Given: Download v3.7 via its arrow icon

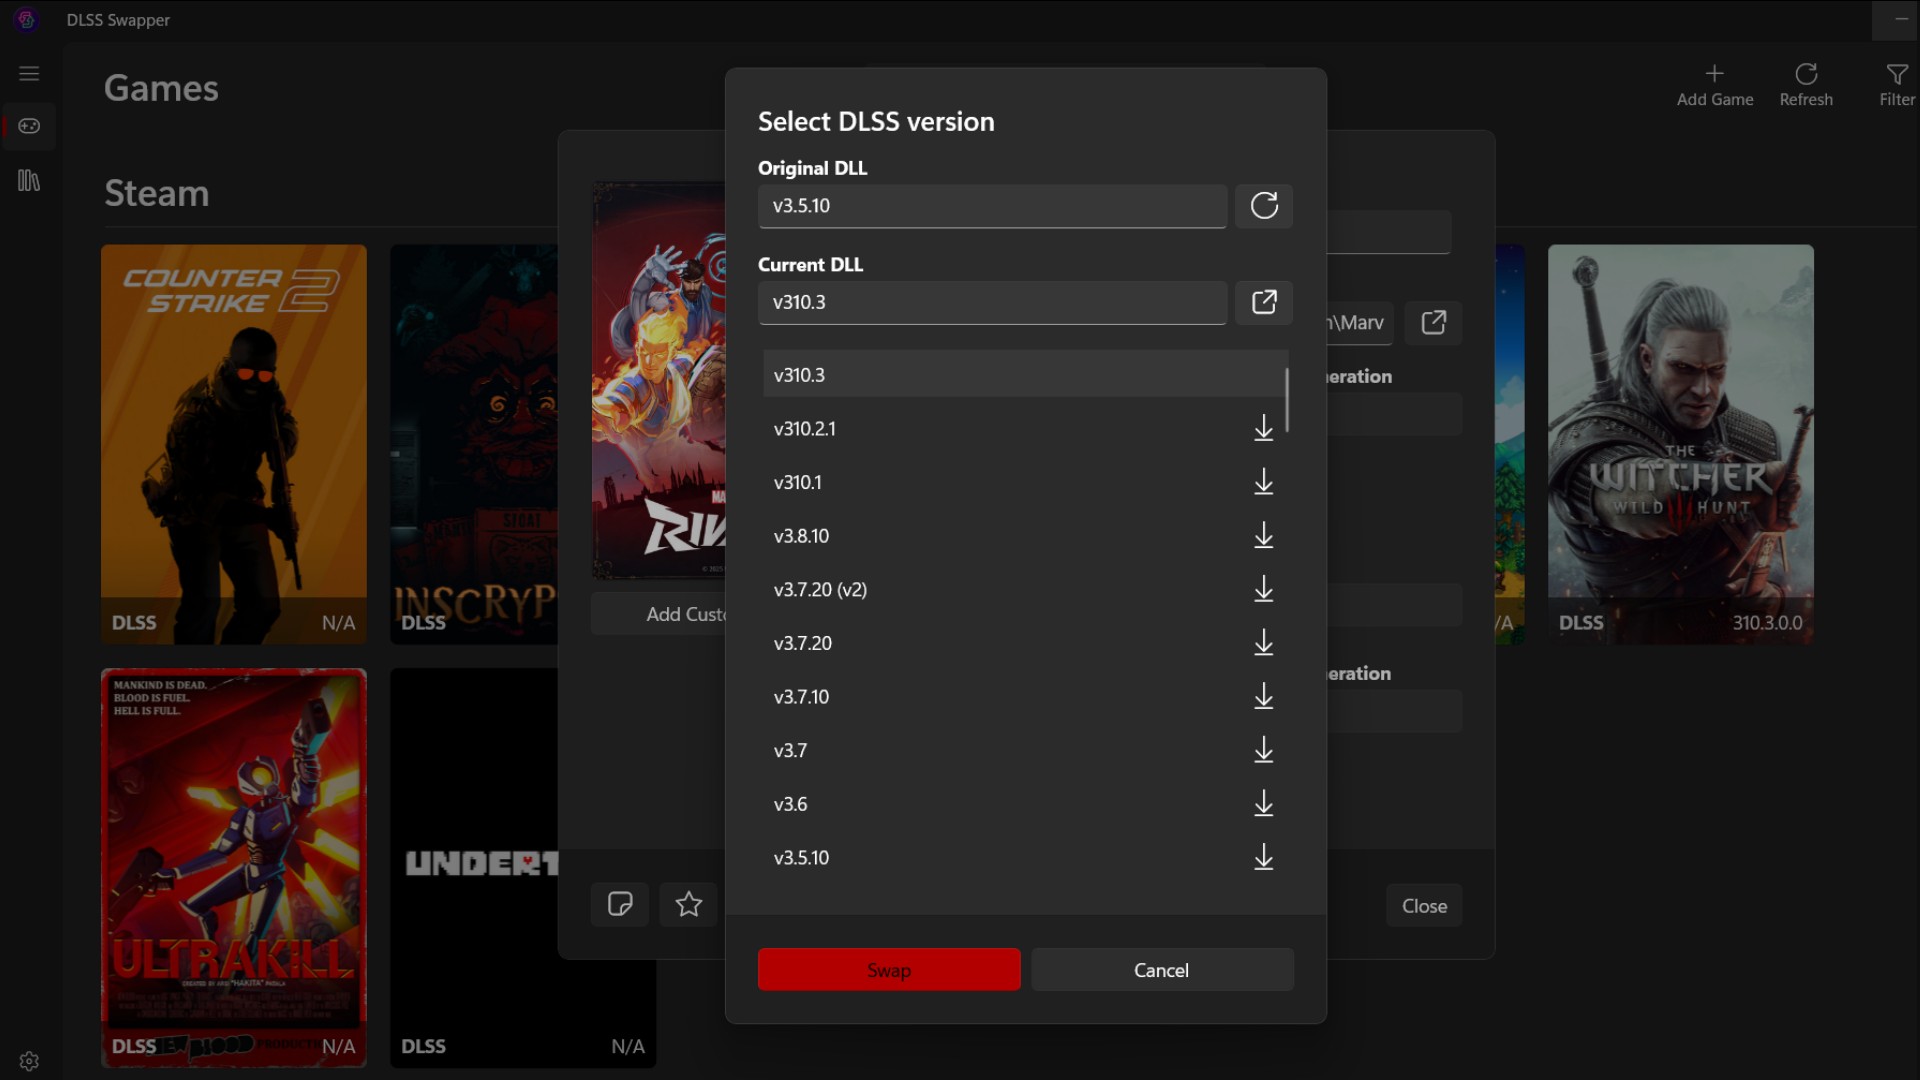Looking at the screenshot, I should click(x=1264, y=751).
